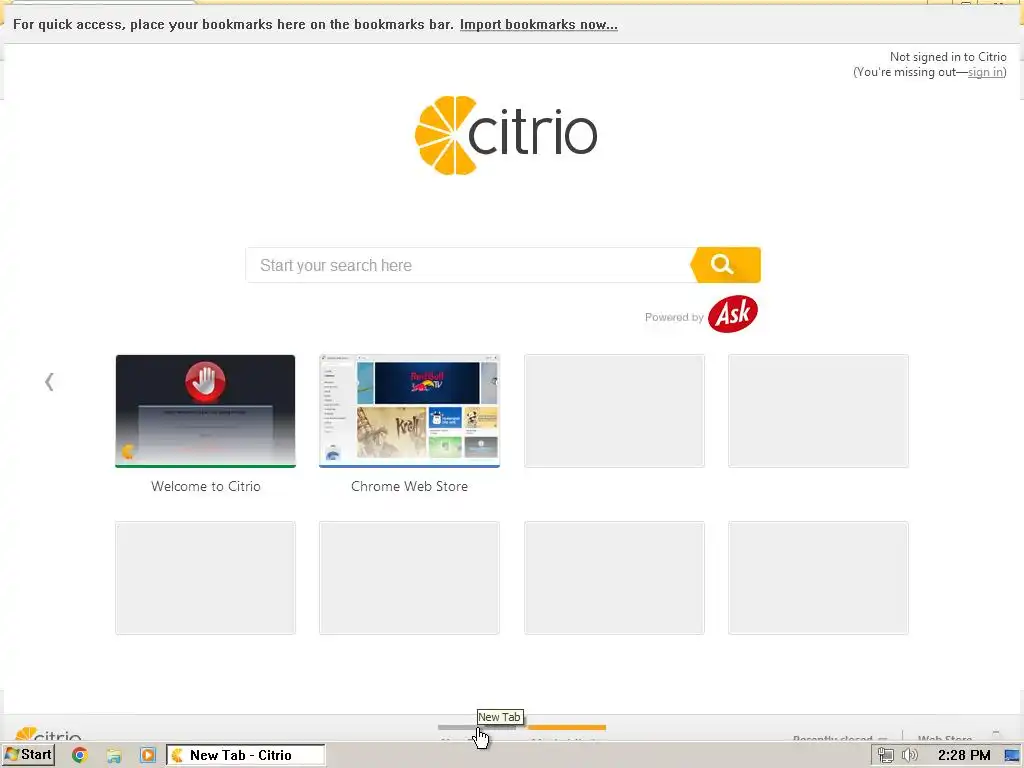This screenshot has height=768, width=1024.
Task: Click the network tray icon
Action: [x=886, y=755]
